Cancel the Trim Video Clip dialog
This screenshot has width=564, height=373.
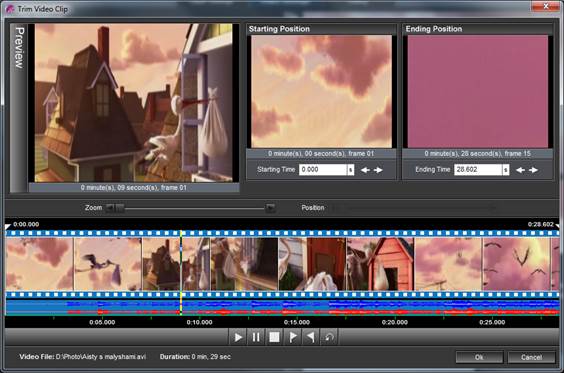531,357
